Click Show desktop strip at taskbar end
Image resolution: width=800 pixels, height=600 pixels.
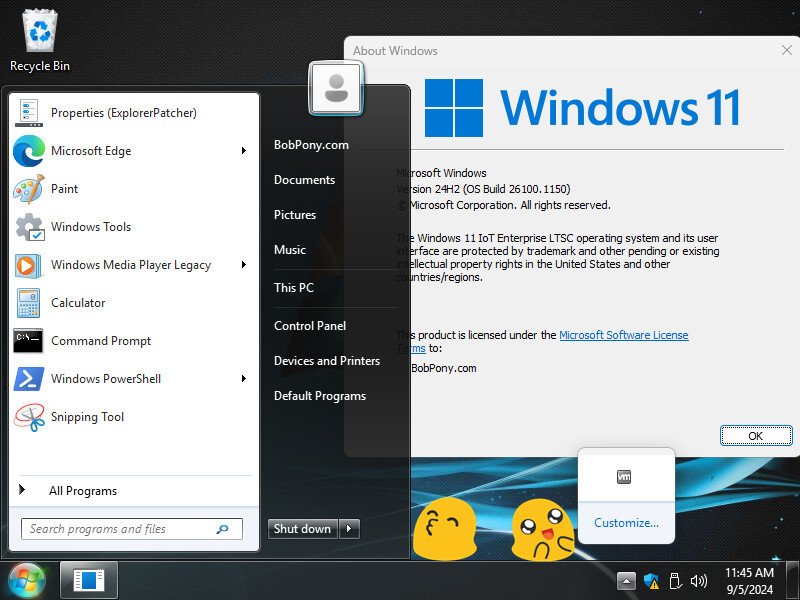click(792, 581)
